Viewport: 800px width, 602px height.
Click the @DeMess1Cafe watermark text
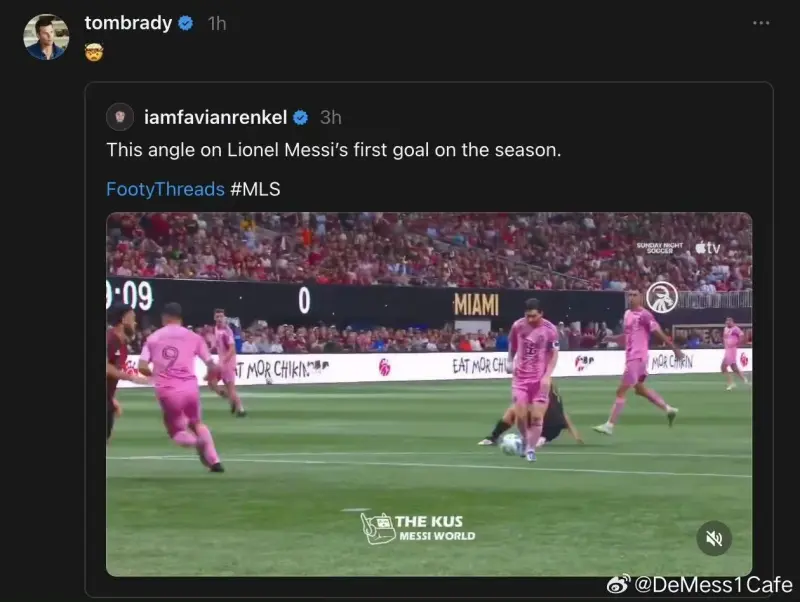pos(713,585)
